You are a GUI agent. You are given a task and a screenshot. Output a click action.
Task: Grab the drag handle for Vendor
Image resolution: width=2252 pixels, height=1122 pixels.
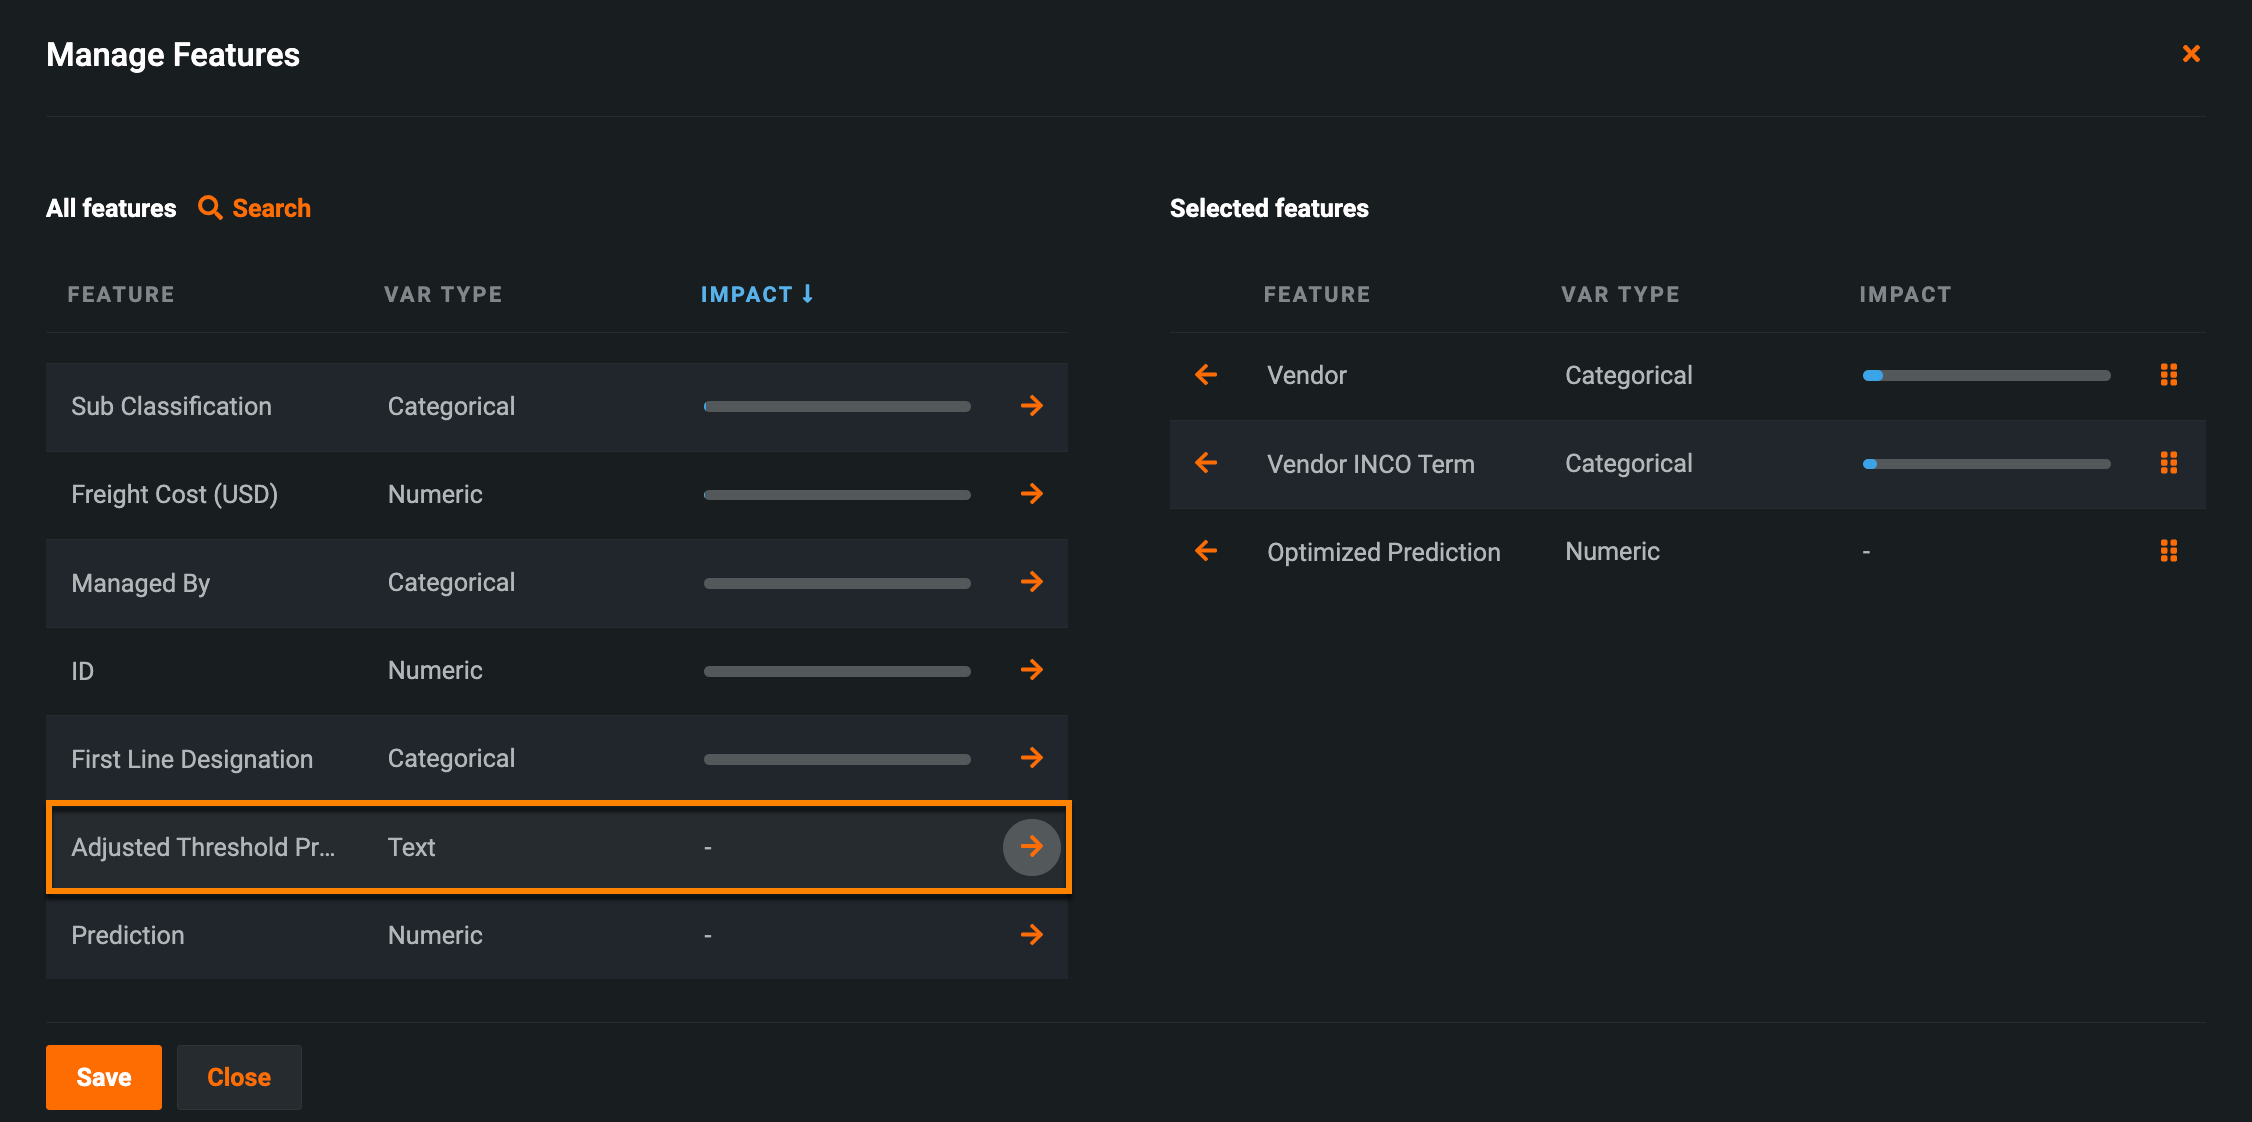pos(2168,375)
